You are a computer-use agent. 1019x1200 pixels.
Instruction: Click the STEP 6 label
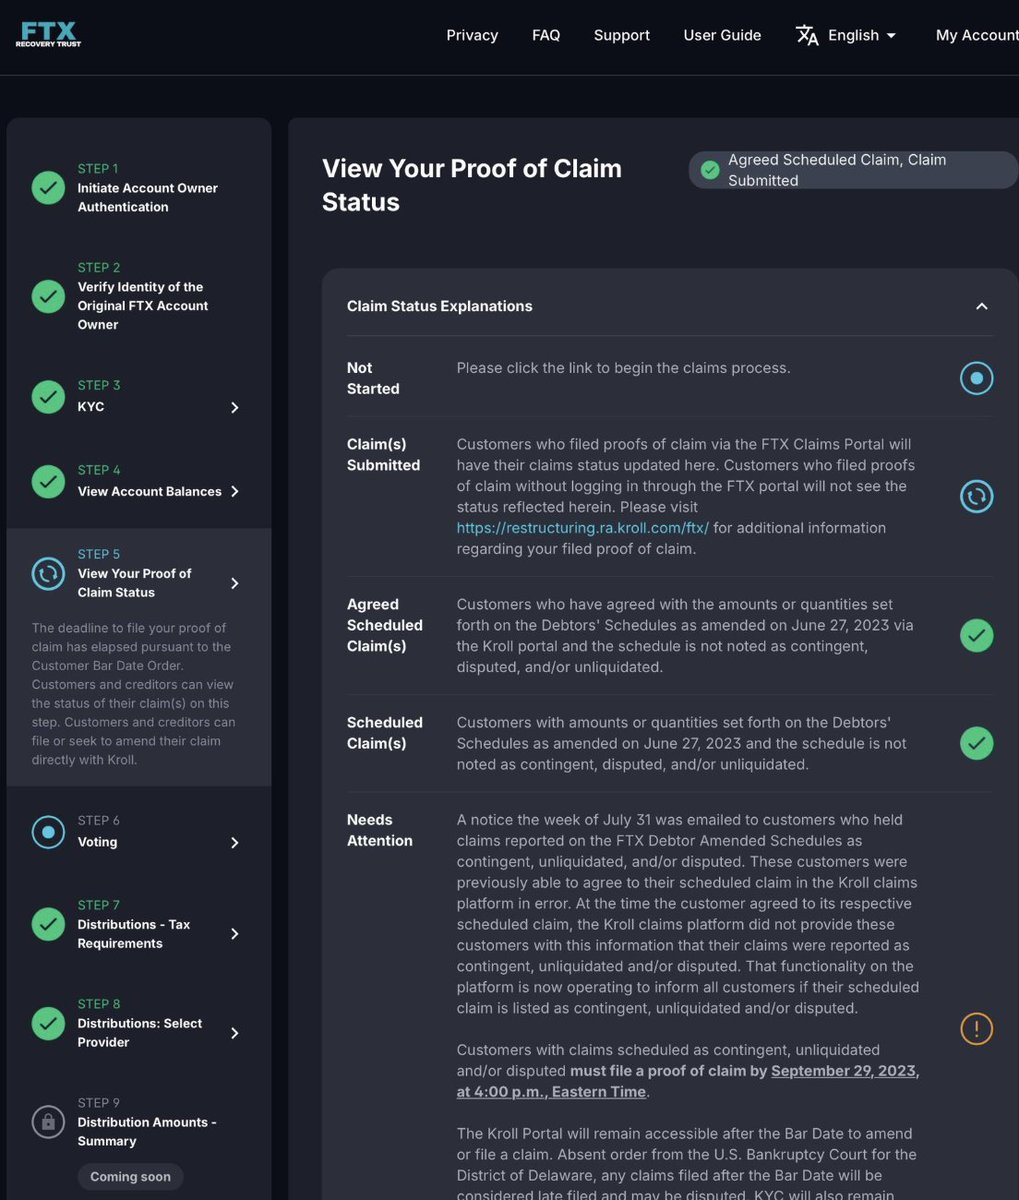coord(99,820)
